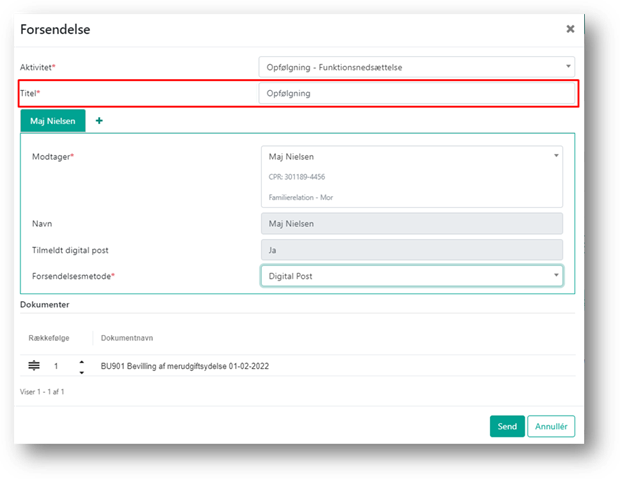Move document down with the down arrow

click(x=81, y=372)
